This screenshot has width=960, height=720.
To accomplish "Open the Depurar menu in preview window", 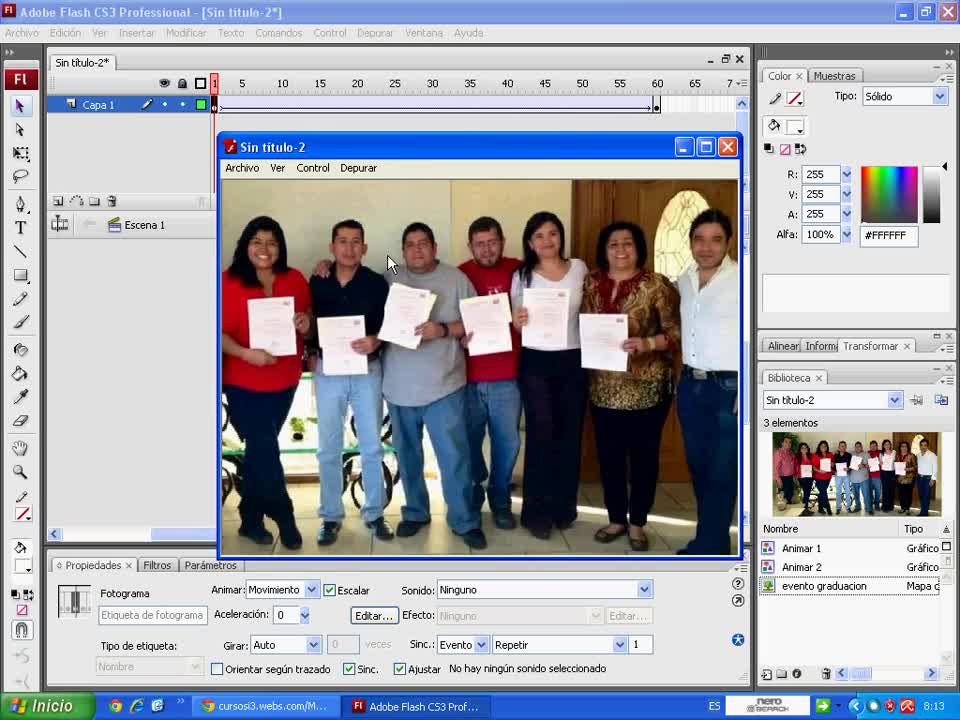I will (358, 168).
